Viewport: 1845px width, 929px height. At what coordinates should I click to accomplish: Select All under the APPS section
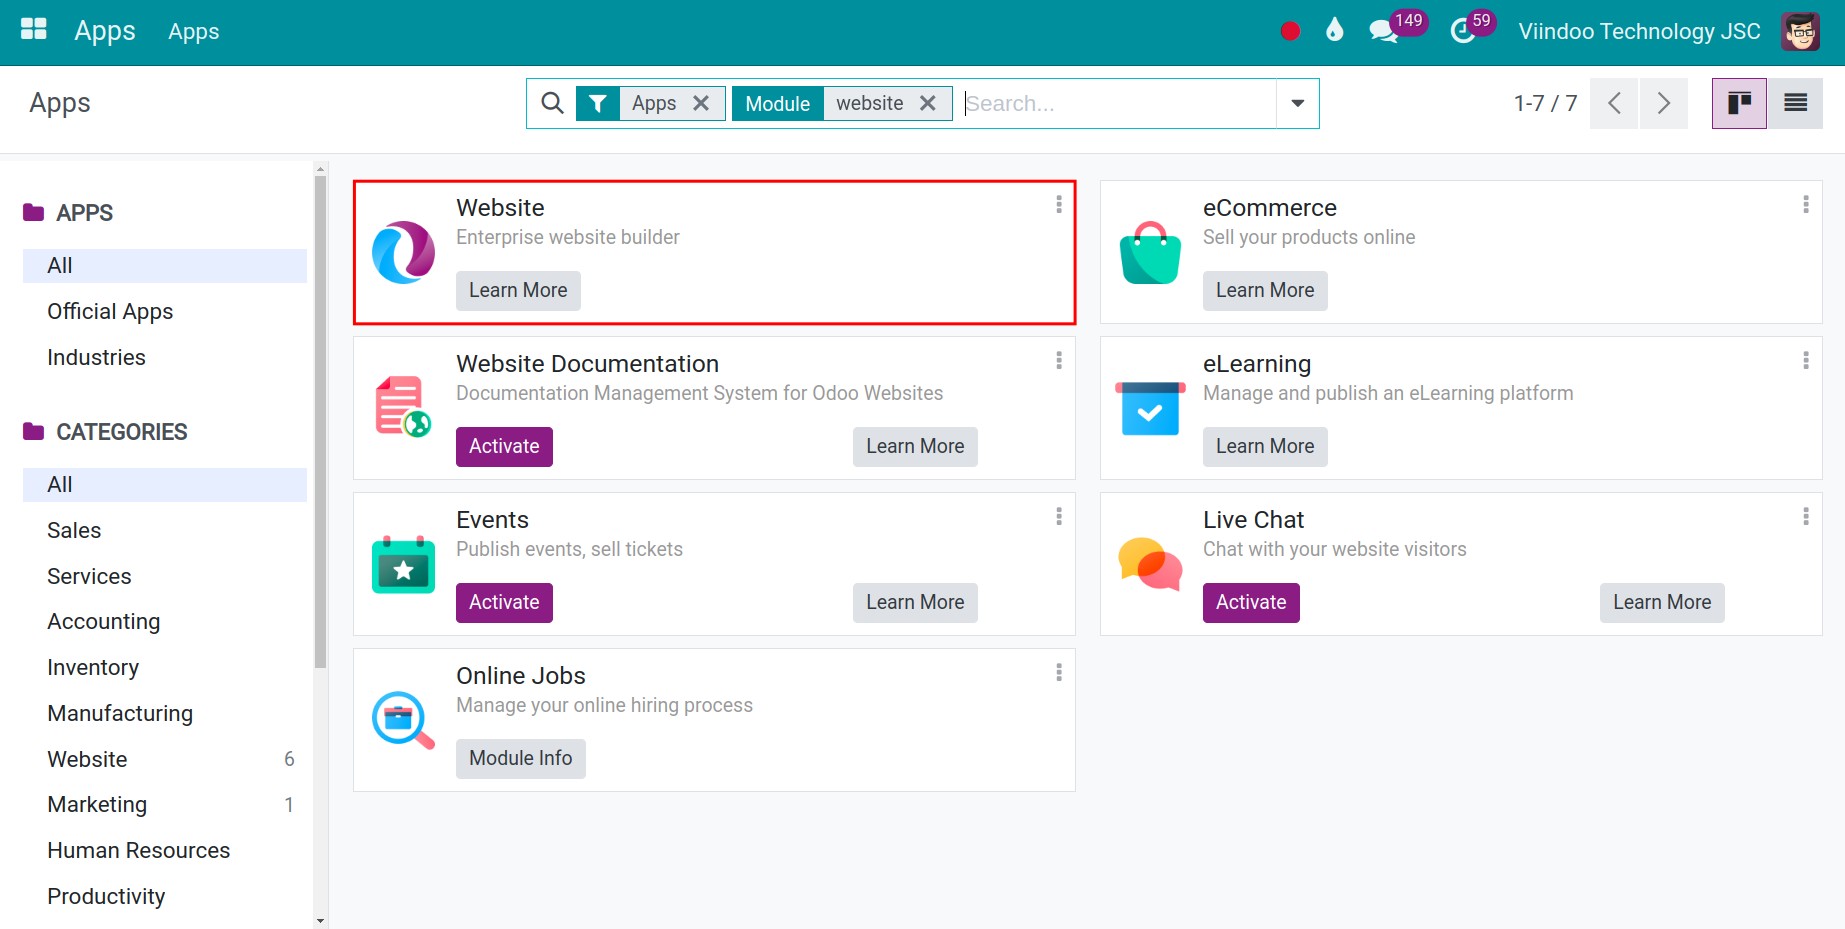[x=165, y=266]
